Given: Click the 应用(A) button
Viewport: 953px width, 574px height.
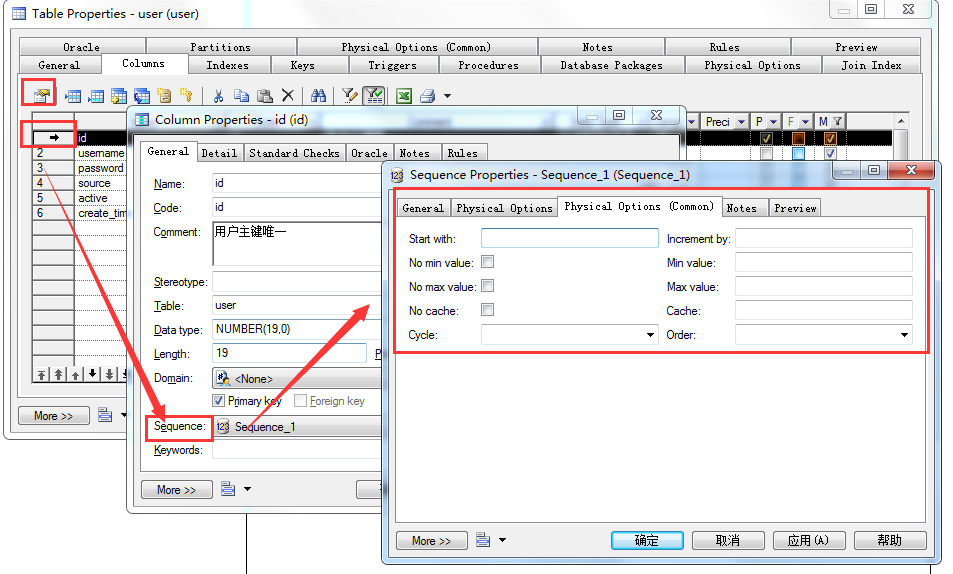Looking at the screenshot, I should pos(809,540).
